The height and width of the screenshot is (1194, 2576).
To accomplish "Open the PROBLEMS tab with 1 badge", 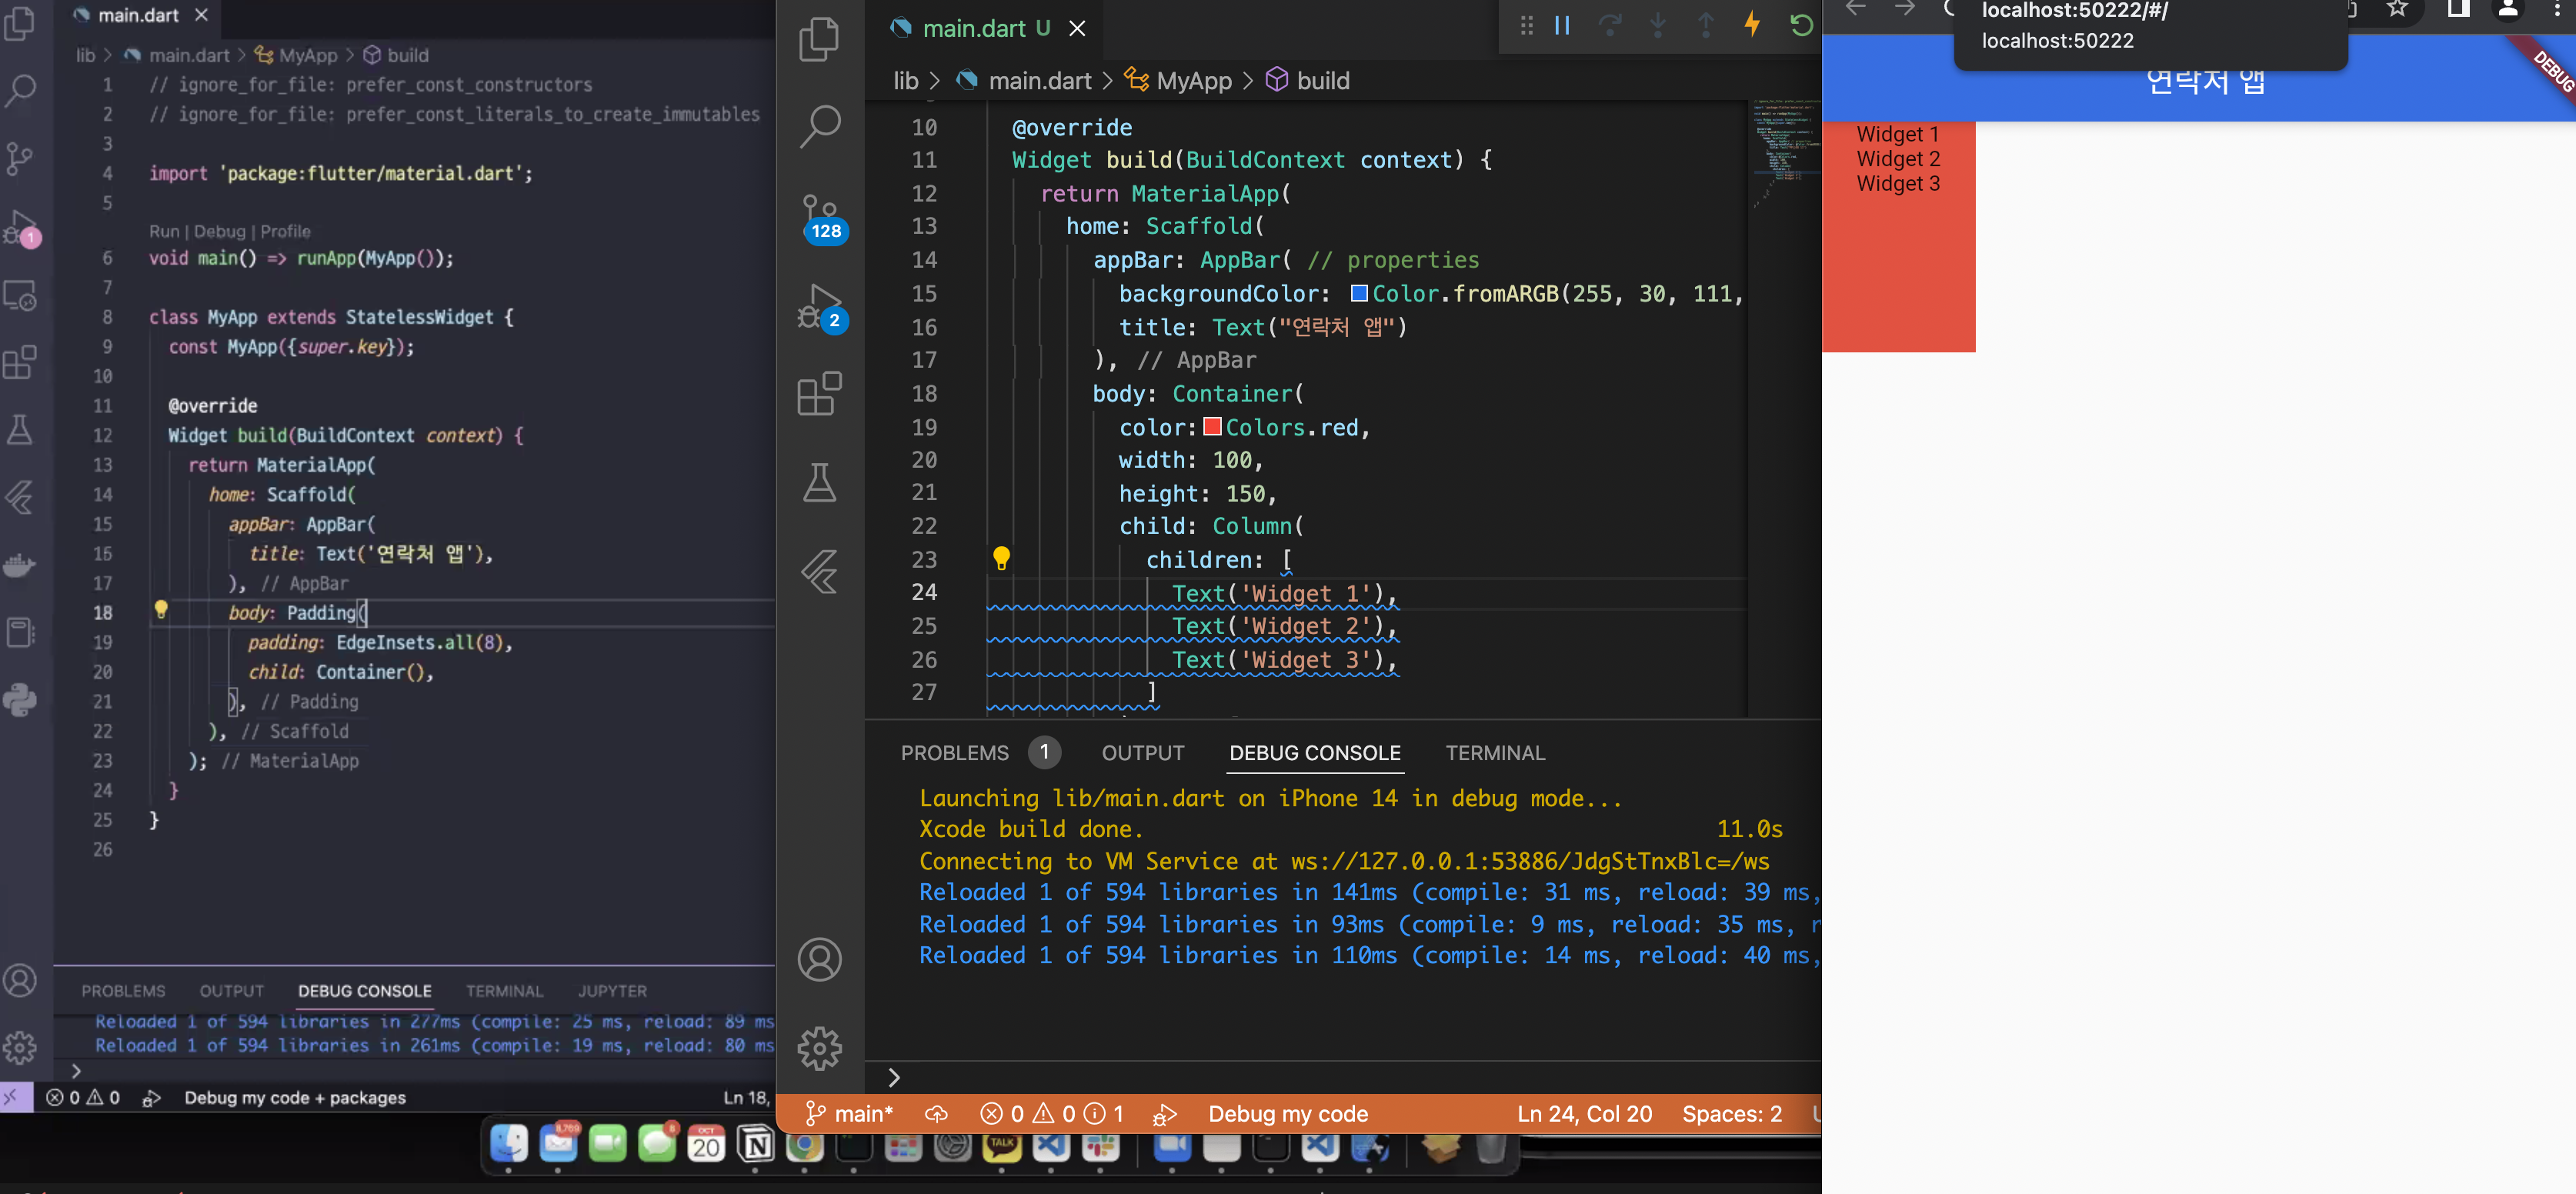I will (955, 753).
